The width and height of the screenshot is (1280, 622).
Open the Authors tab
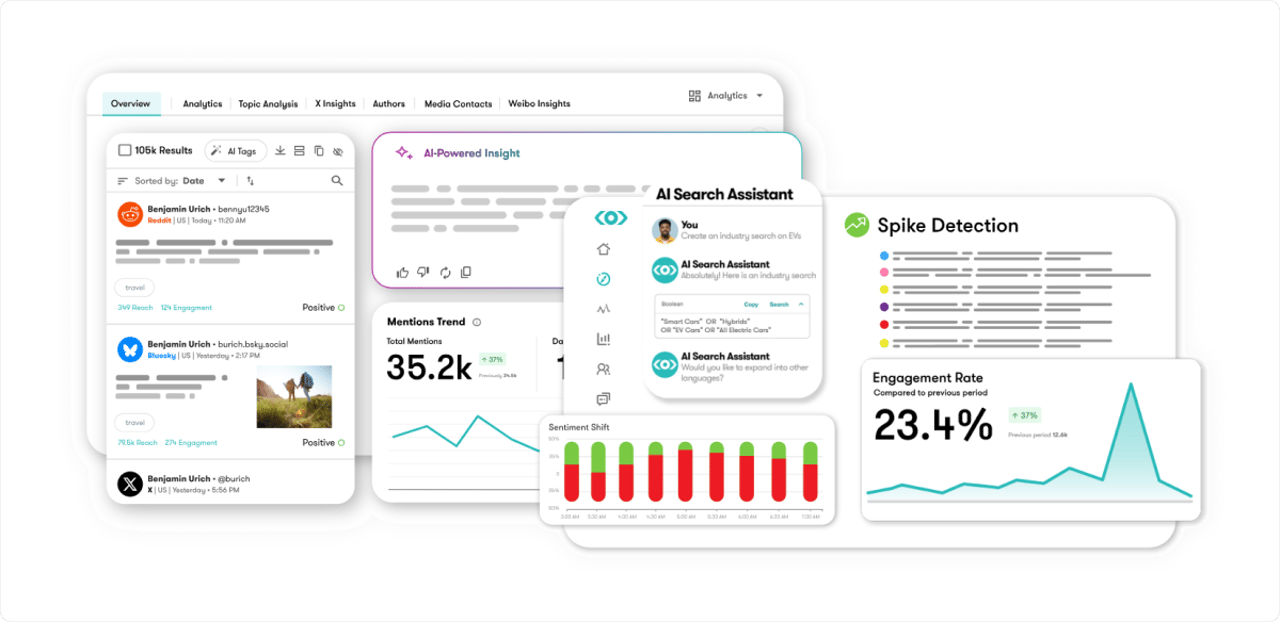click(x=389, y=104)
